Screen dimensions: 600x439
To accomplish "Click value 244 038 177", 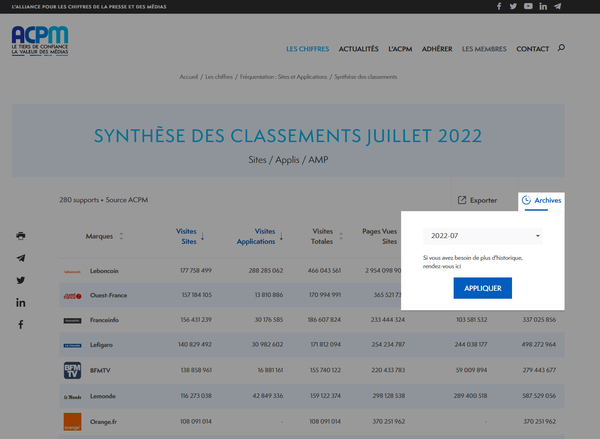I will (x=471, y=344).
